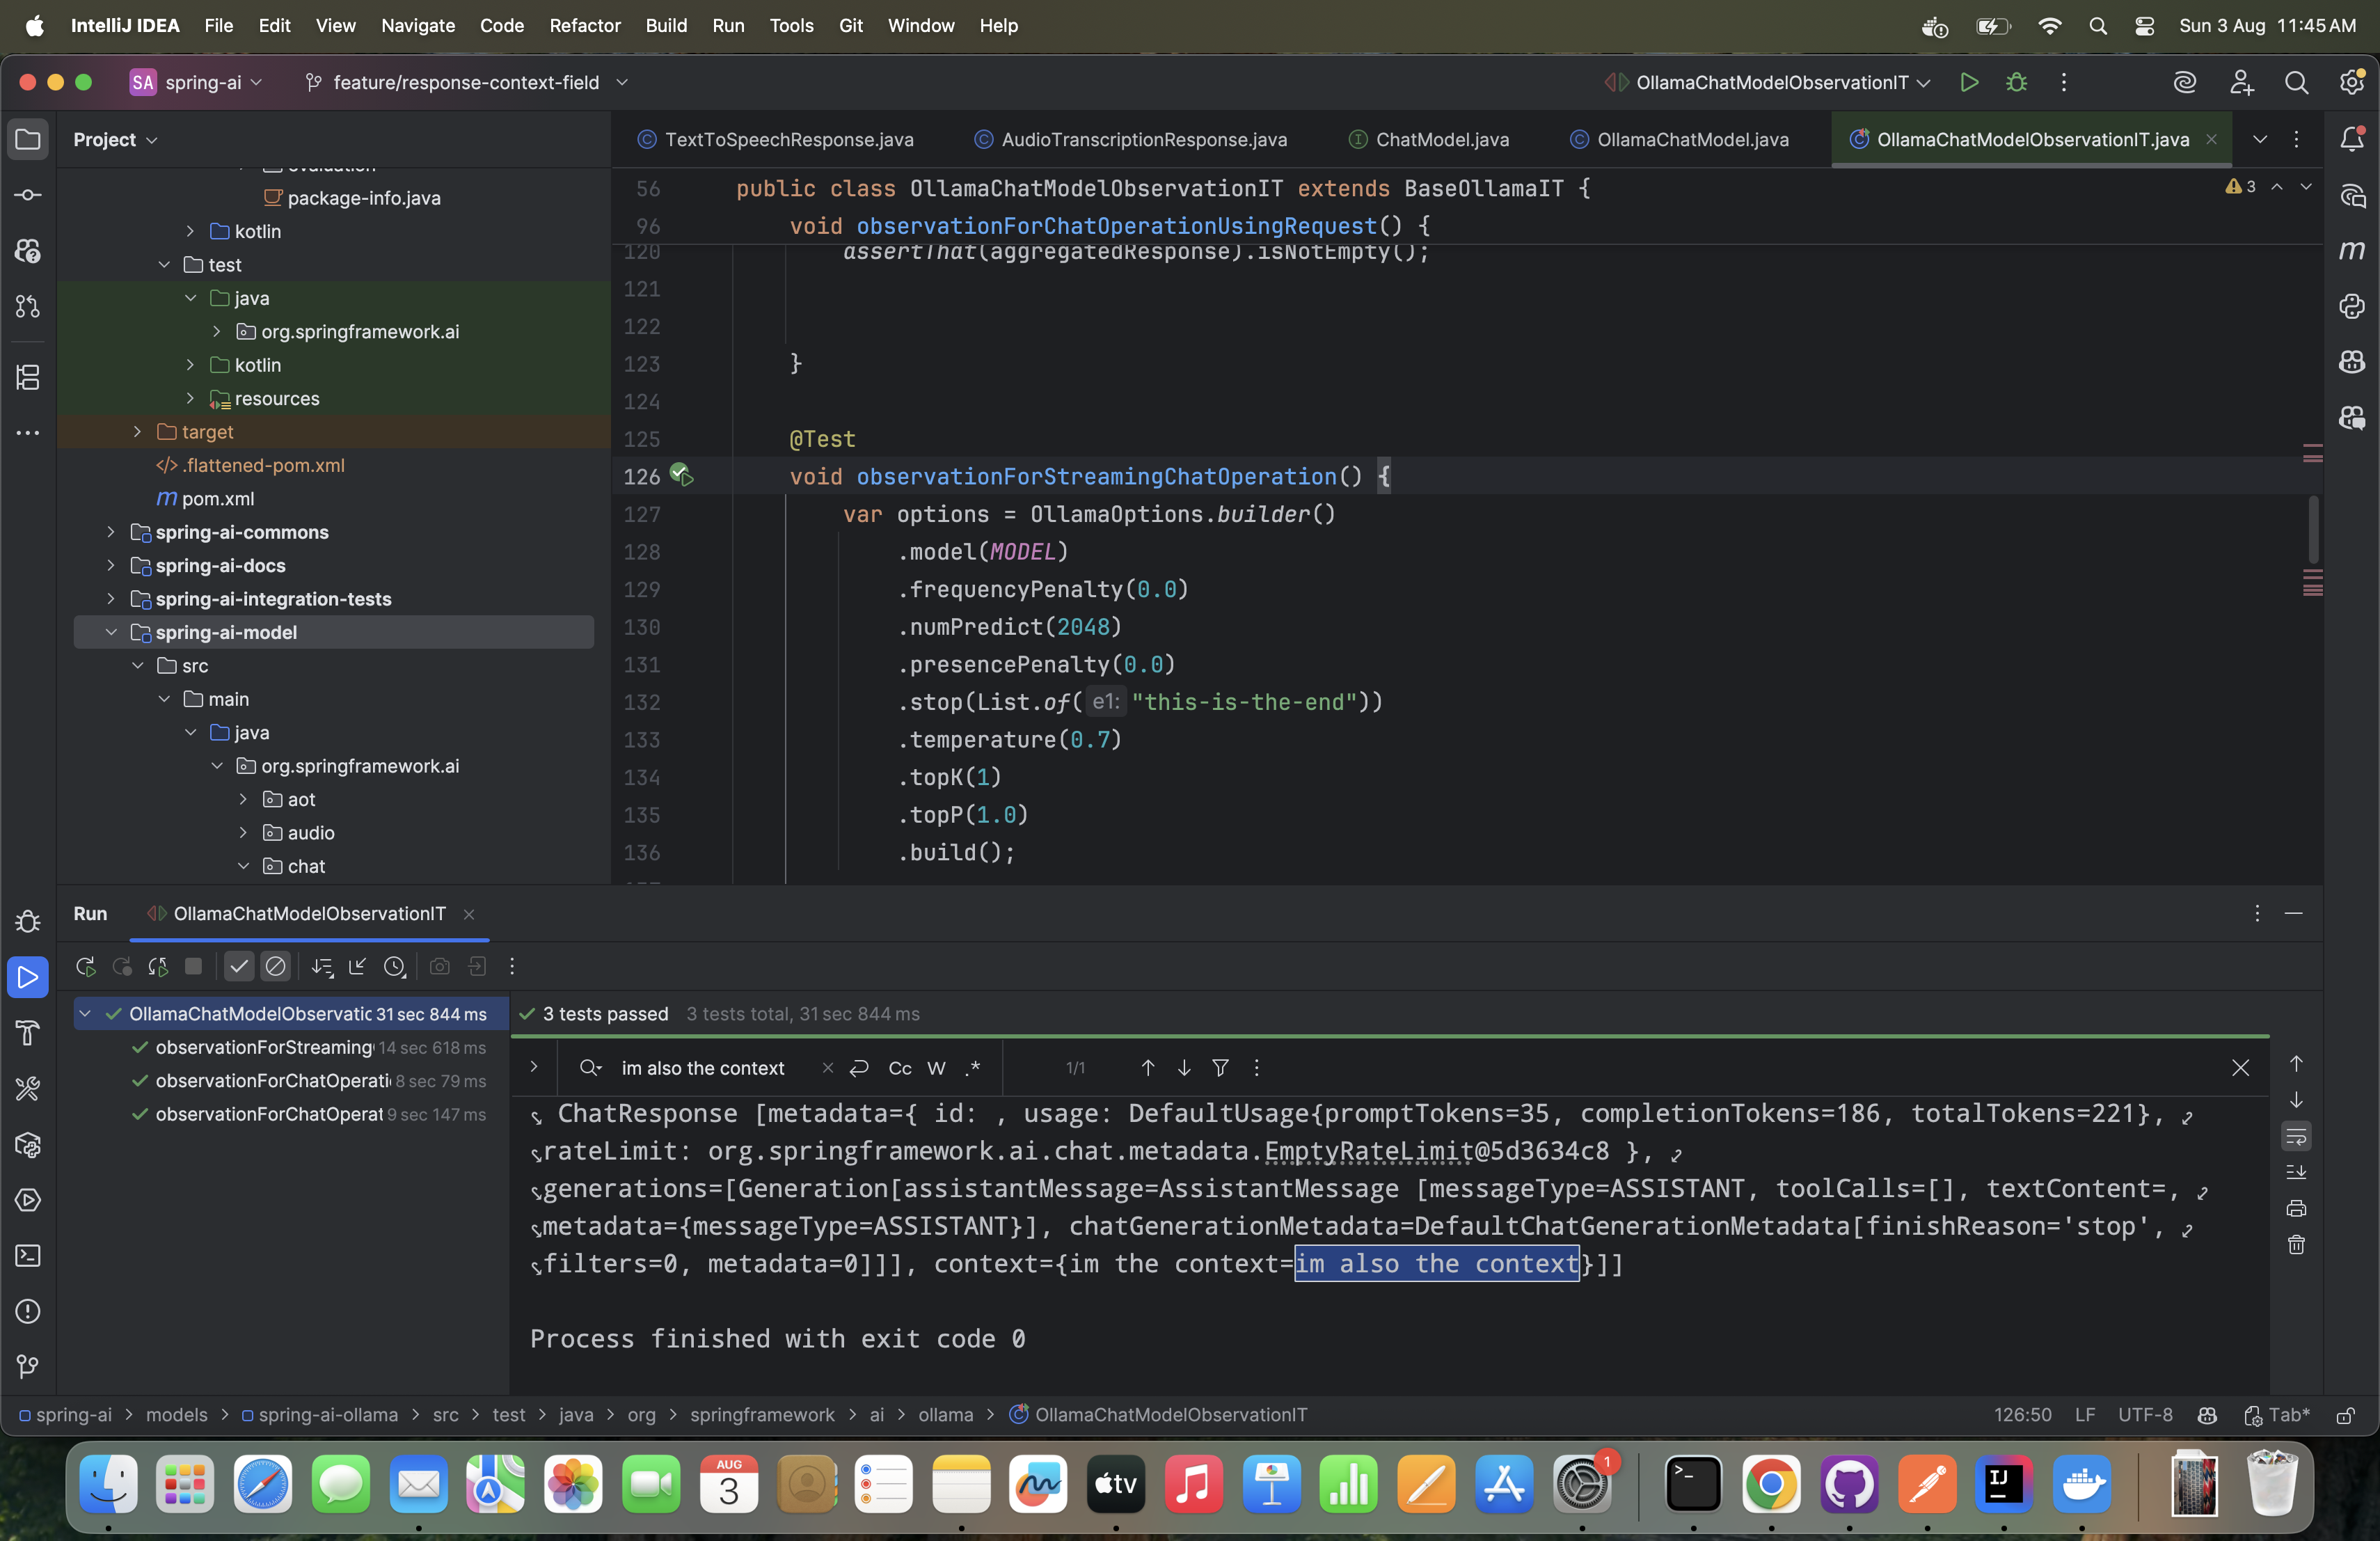Switch to the OllamaChatModel.java tab
This screenshot has width=2380, height=1541.
1692,139
